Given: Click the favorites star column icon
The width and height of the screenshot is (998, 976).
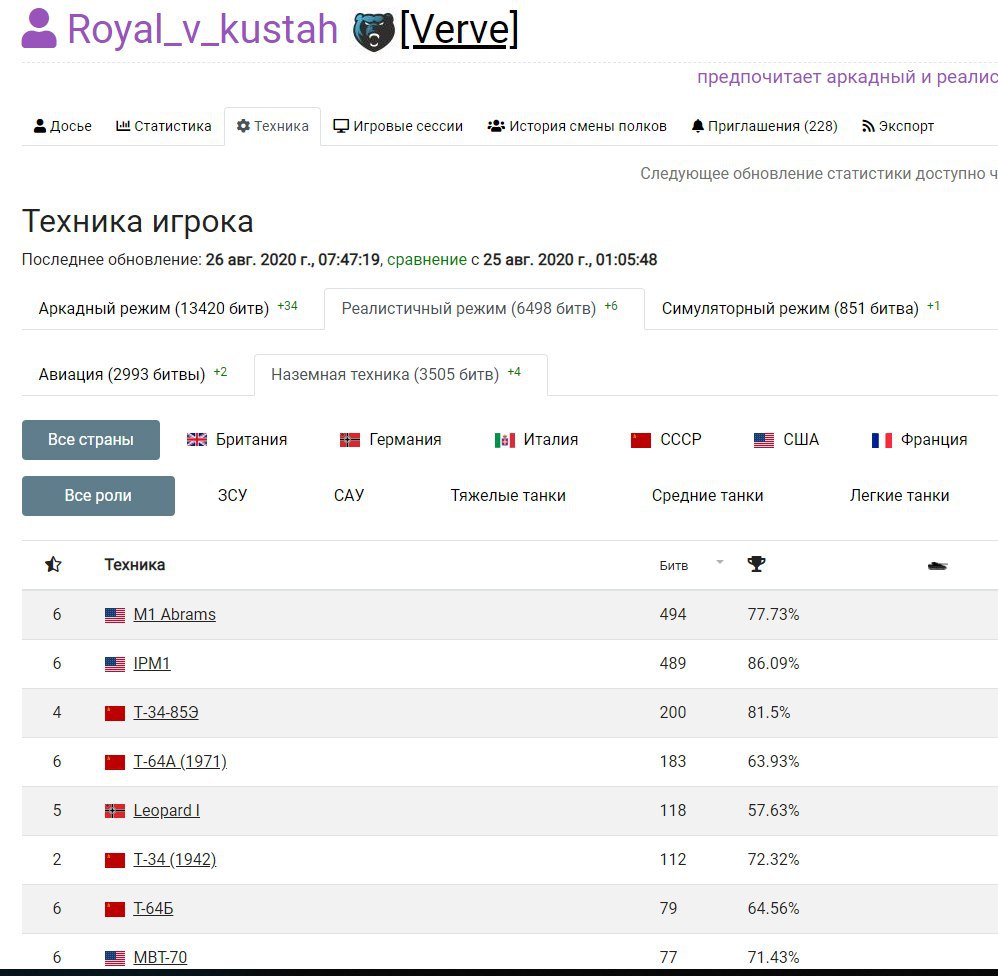Looking at the screenshot, I should pos(53,564).
